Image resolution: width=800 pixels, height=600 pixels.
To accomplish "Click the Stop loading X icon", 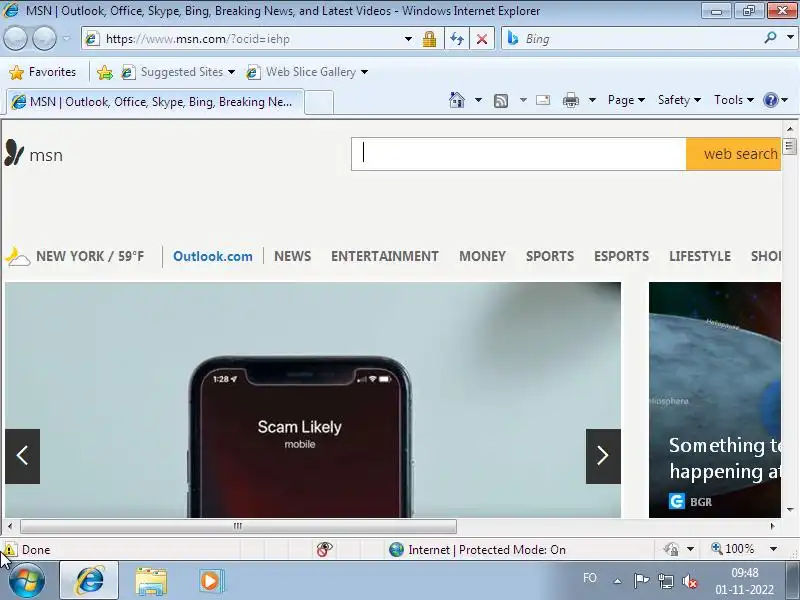I will coord(482,39).
